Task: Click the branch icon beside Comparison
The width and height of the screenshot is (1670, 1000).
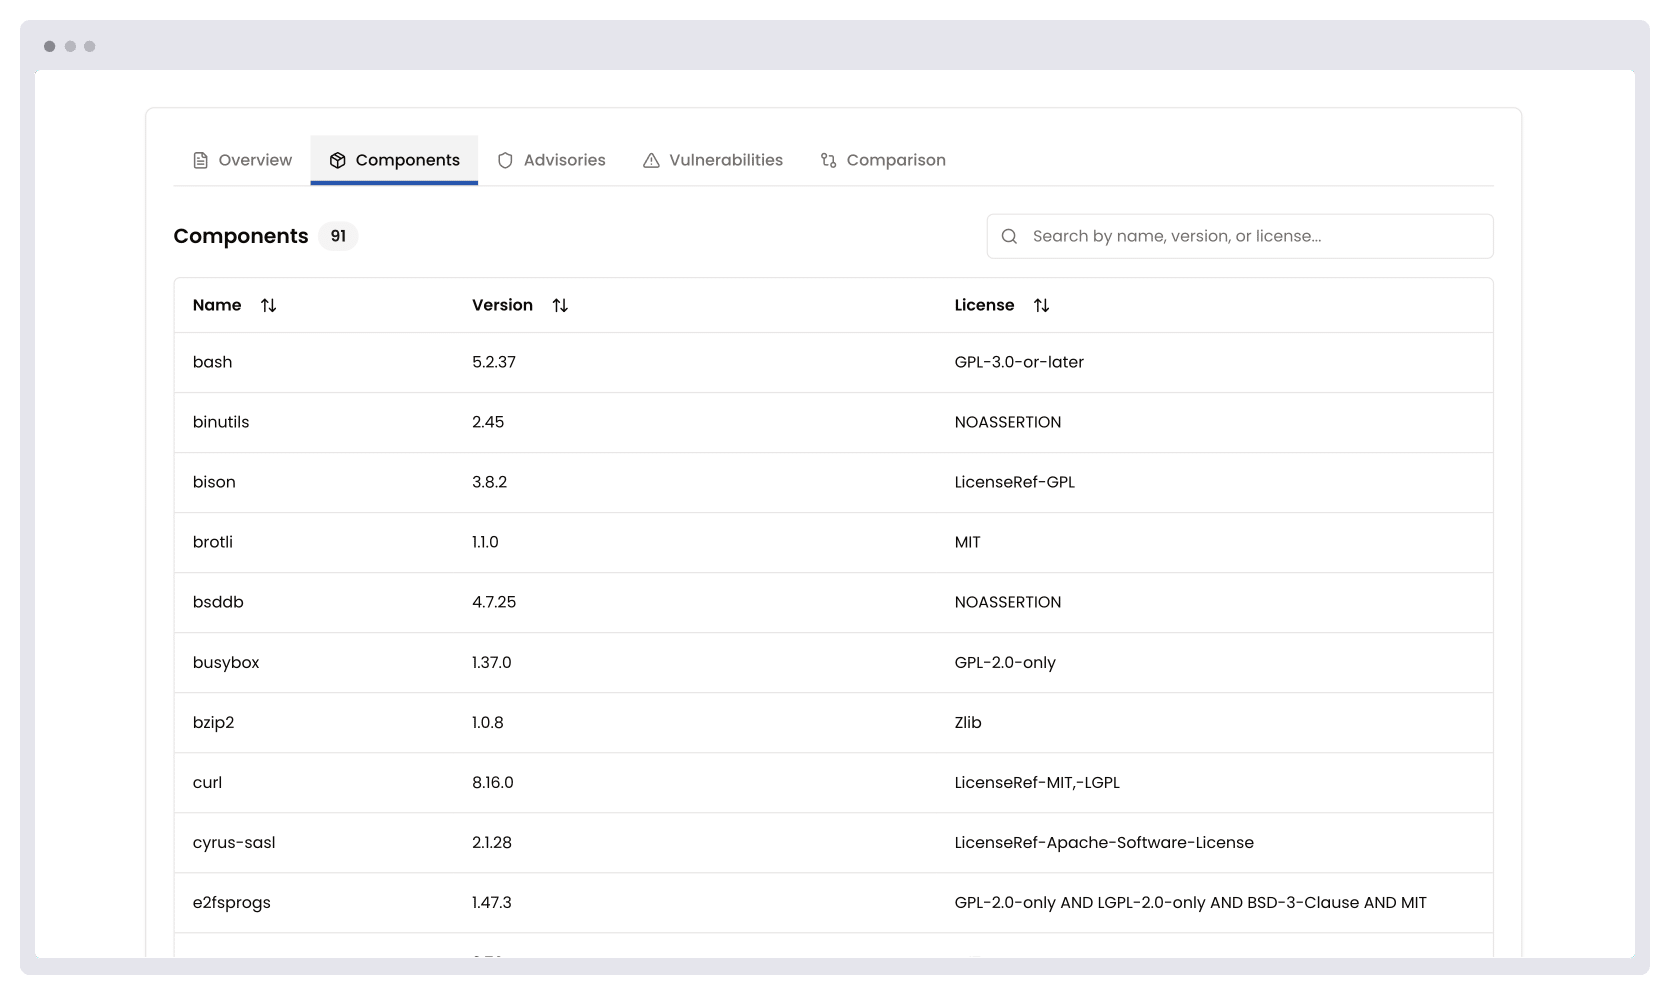Action: (x=828, y=160)
